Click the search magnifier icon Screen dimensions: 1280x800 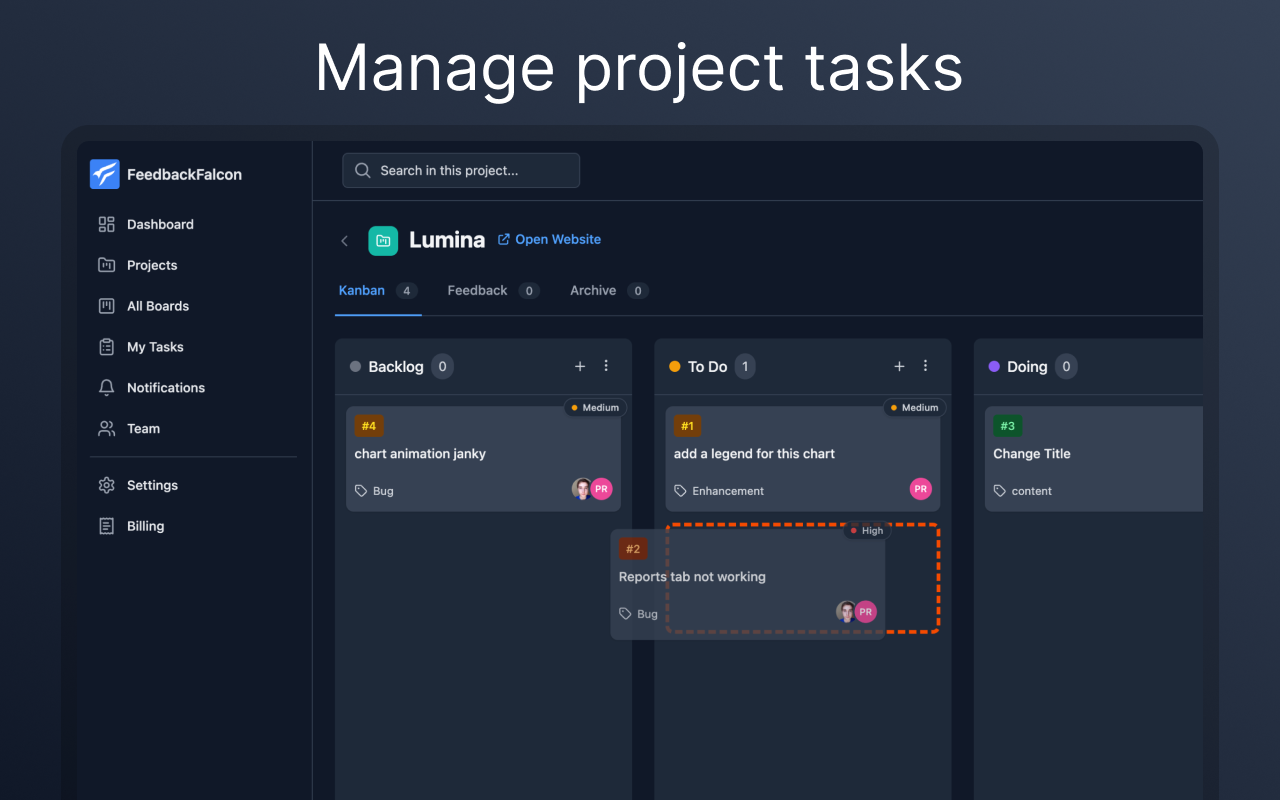[x=362, y=170]
